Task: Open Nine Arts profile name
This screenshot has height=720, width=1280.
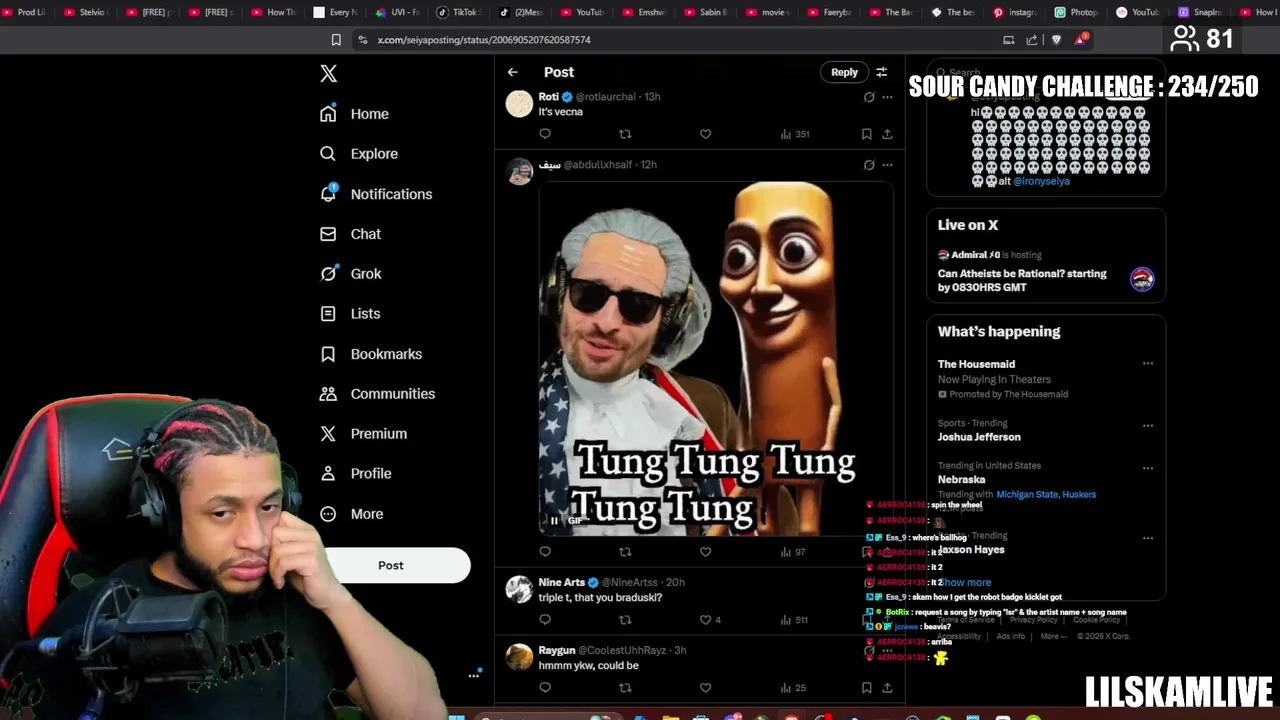Action: coord(562,582)
